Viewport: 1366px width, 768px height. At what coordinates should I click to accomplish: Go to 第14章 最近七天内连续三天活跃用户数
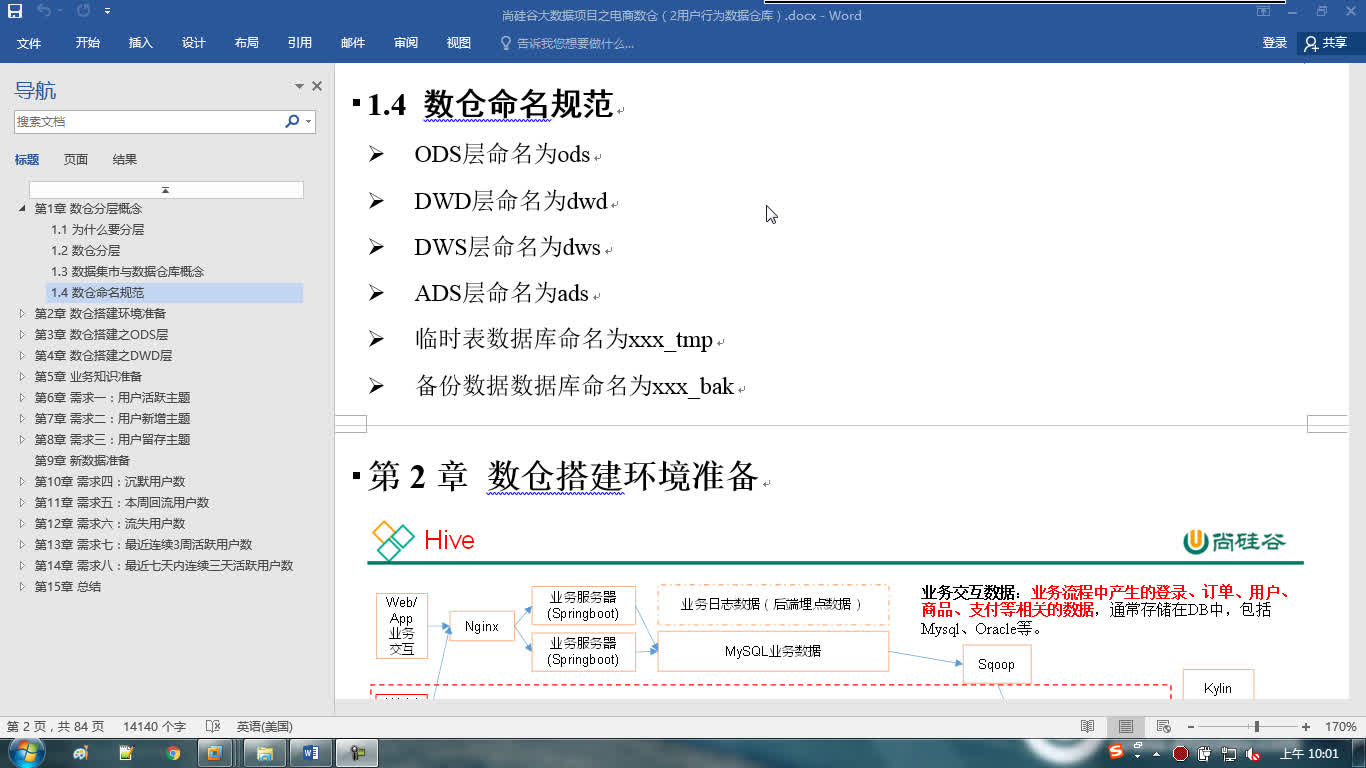tap(164, 565)
